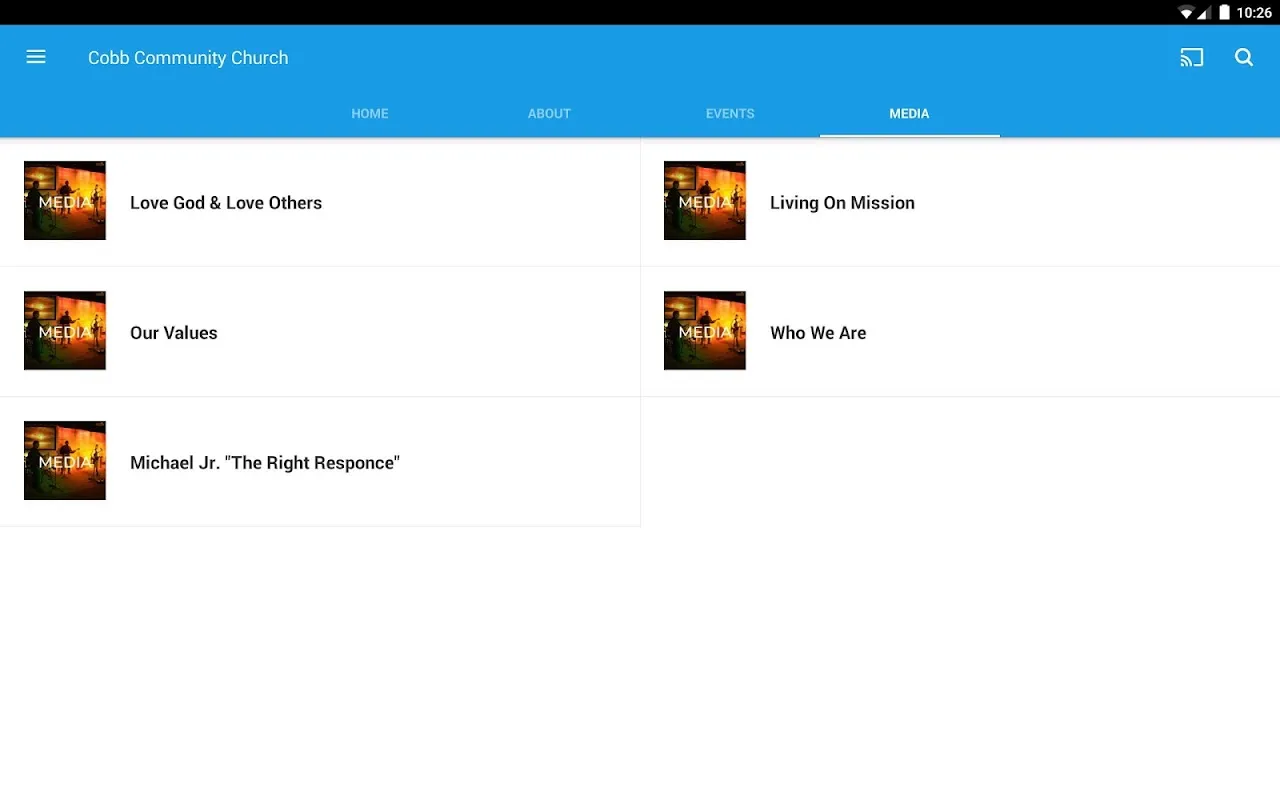Tap the battery icon in status bar
This screenshot has width=1280, height=800.
coord(1224,13)
